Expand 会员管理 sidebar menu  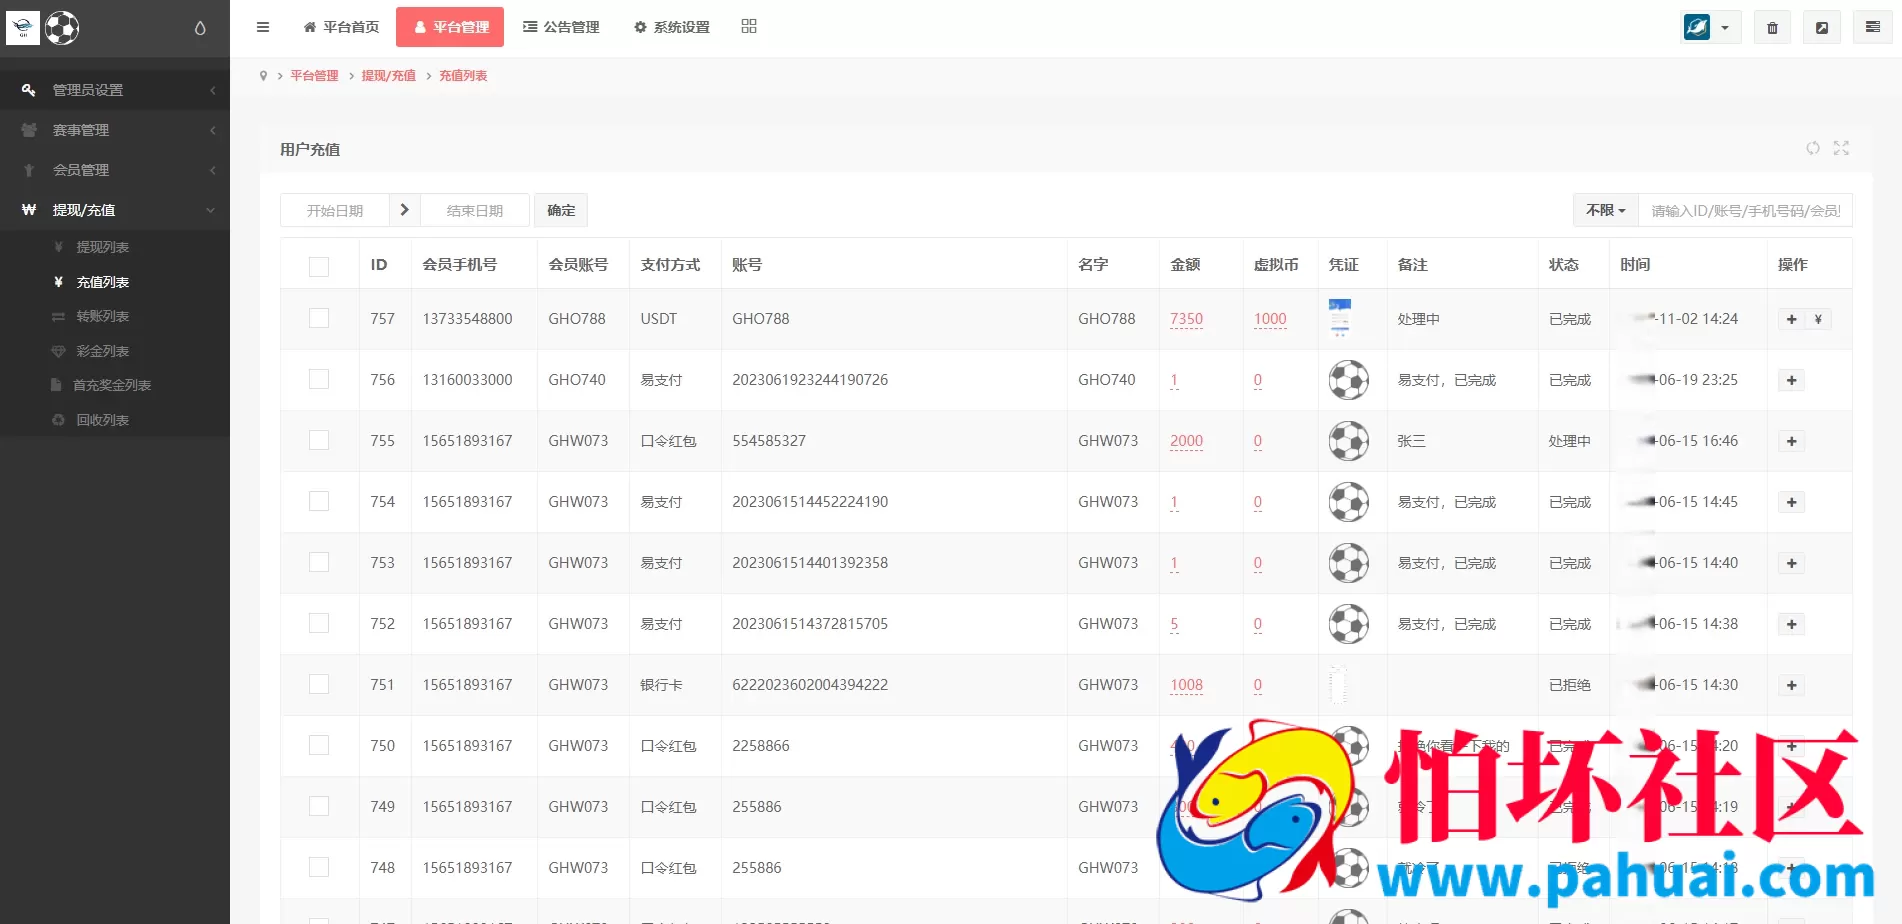pos(115,170)
